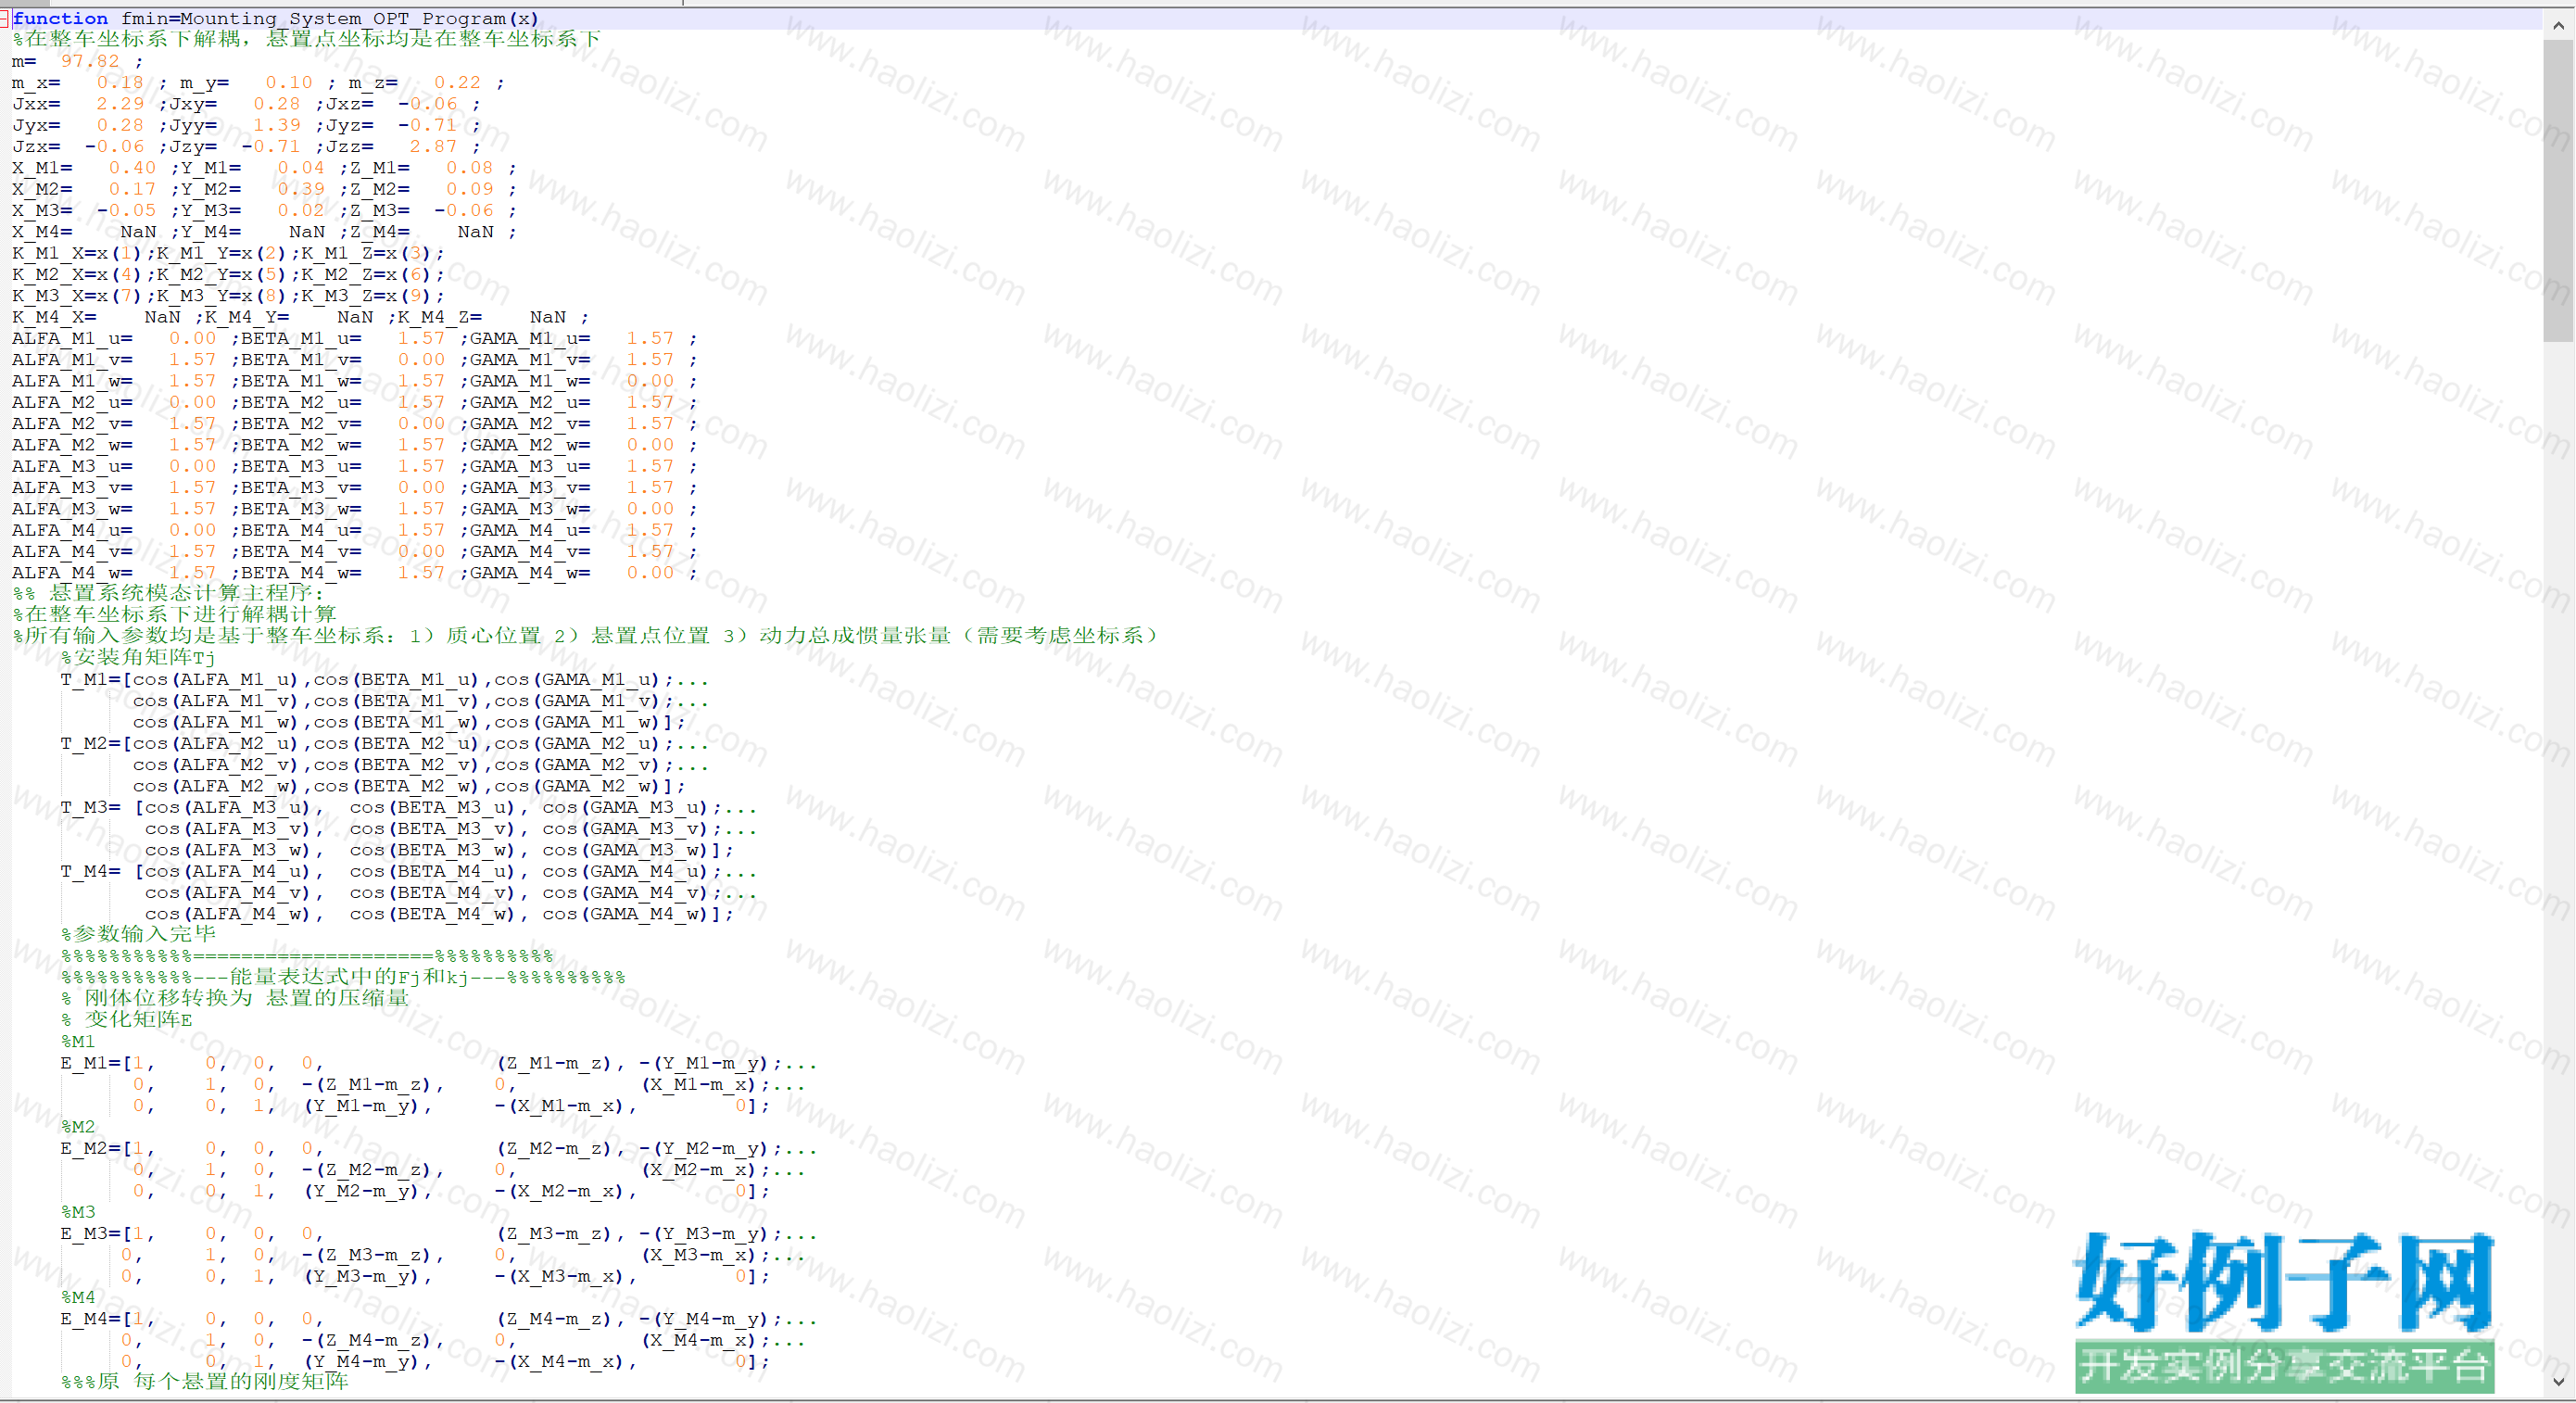Image resolution: width=2576 pixels, height=1403 pixels.
Task: Click the '%M4' comment line
Action: (x=78, y=1297)
